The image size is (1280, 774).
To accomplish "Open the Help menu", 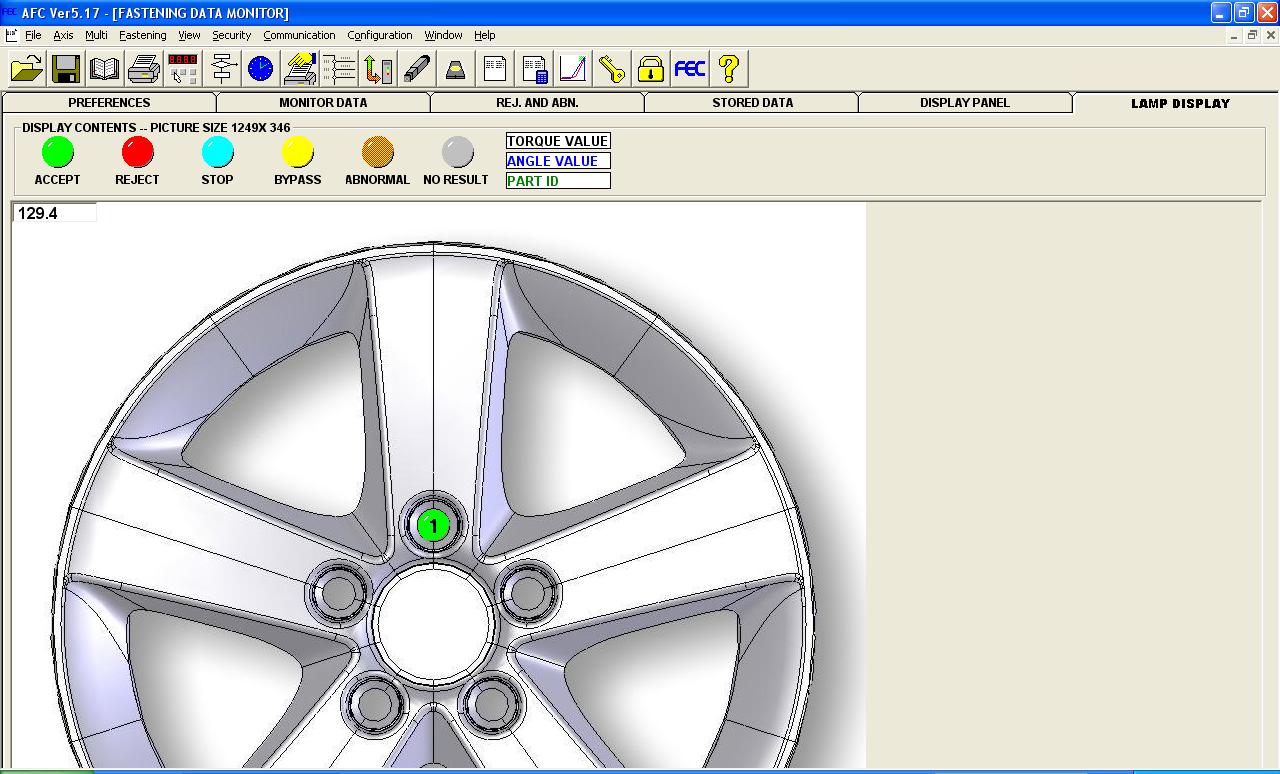I will pos(484,35).
